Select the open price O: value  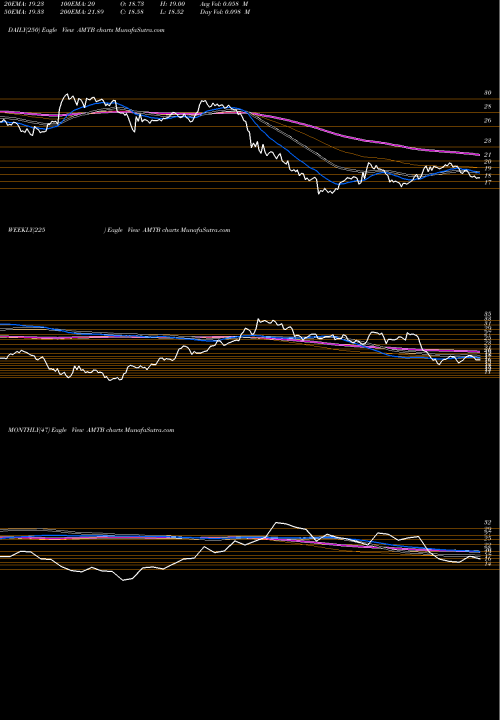(x=133, y=4)
